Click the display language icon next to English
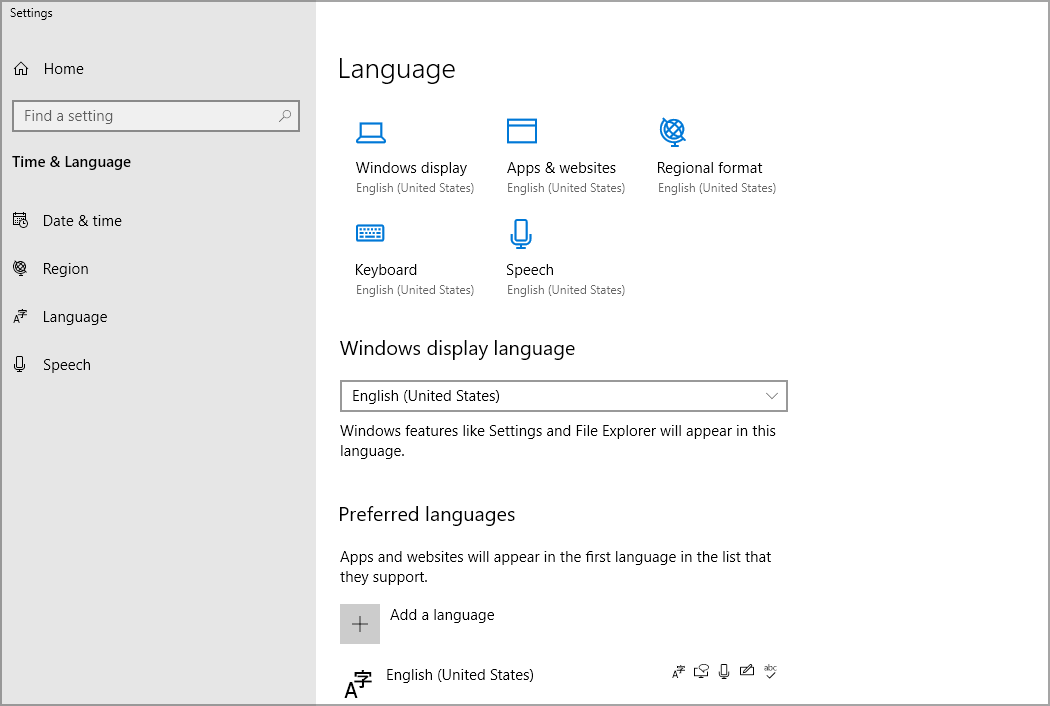1050x706 pixels. pyautogui.click(x=678, y=671)
